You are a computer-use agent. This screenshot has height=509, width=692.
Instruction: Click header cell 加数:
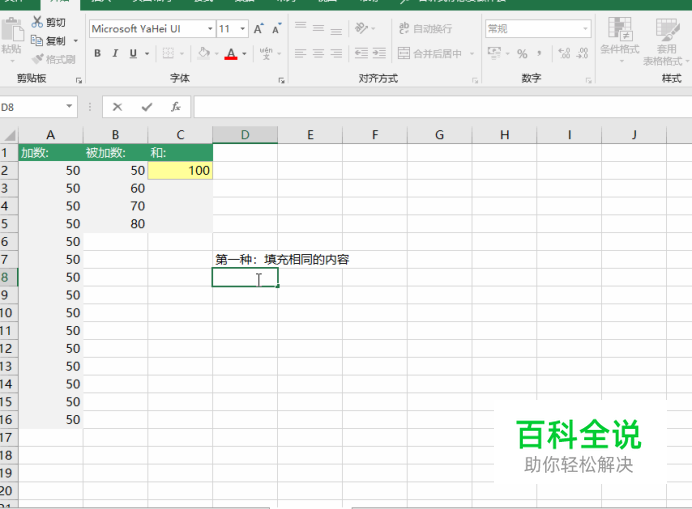[51, 153]
